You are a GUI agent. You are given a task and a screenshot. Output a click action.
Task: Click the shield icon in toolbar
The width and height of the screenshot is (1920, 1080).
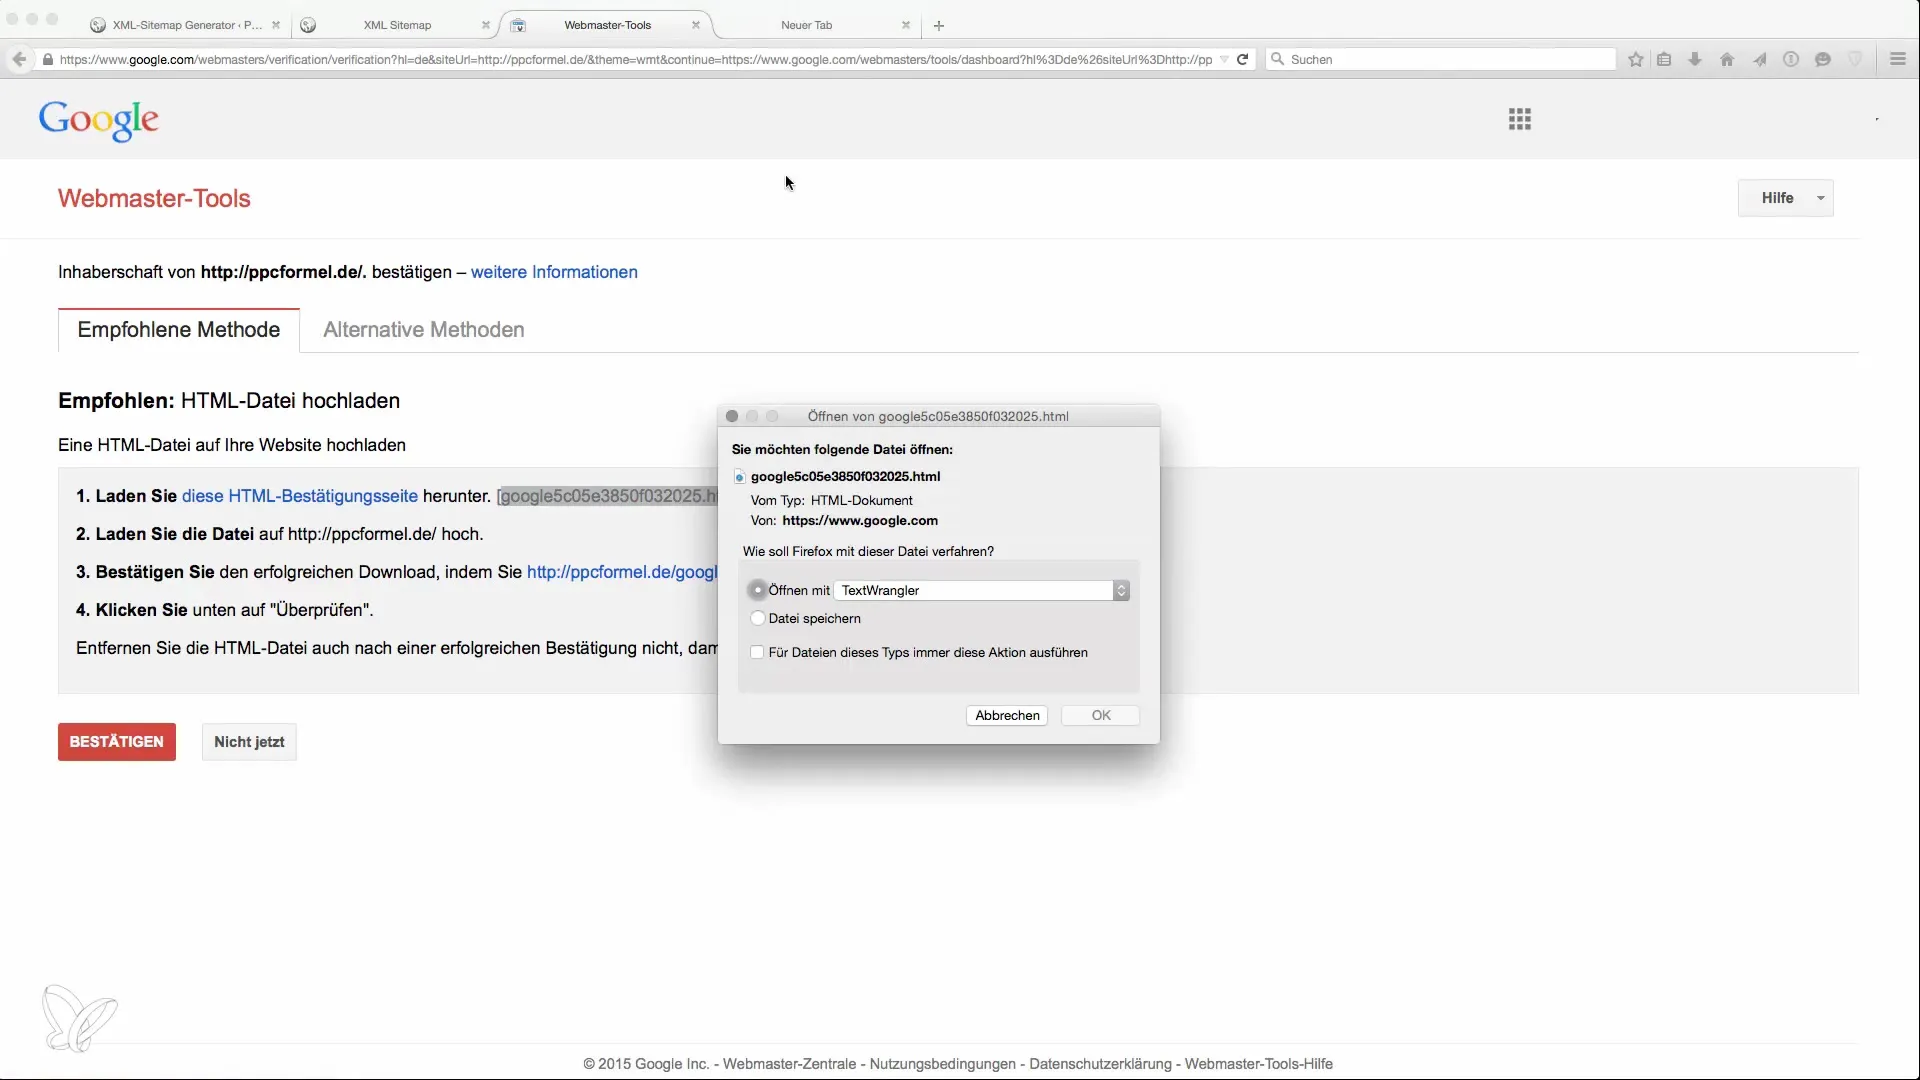pos(1855,59)
